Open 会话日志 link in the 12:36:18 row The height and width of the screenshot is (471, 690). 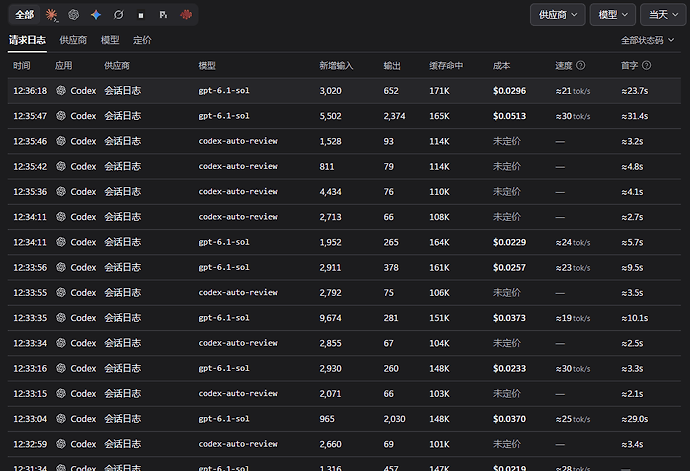pos(123,91)
